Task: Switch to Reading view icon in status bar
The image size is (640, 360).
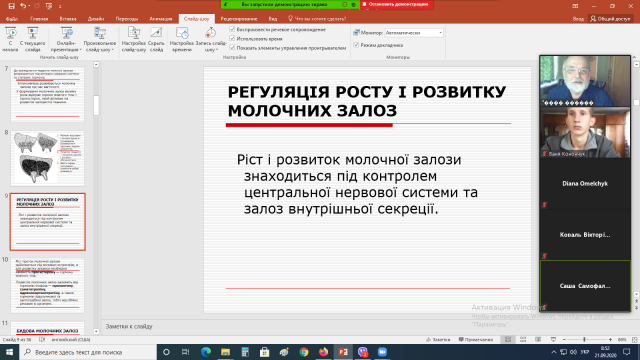Action: [538, 340]
